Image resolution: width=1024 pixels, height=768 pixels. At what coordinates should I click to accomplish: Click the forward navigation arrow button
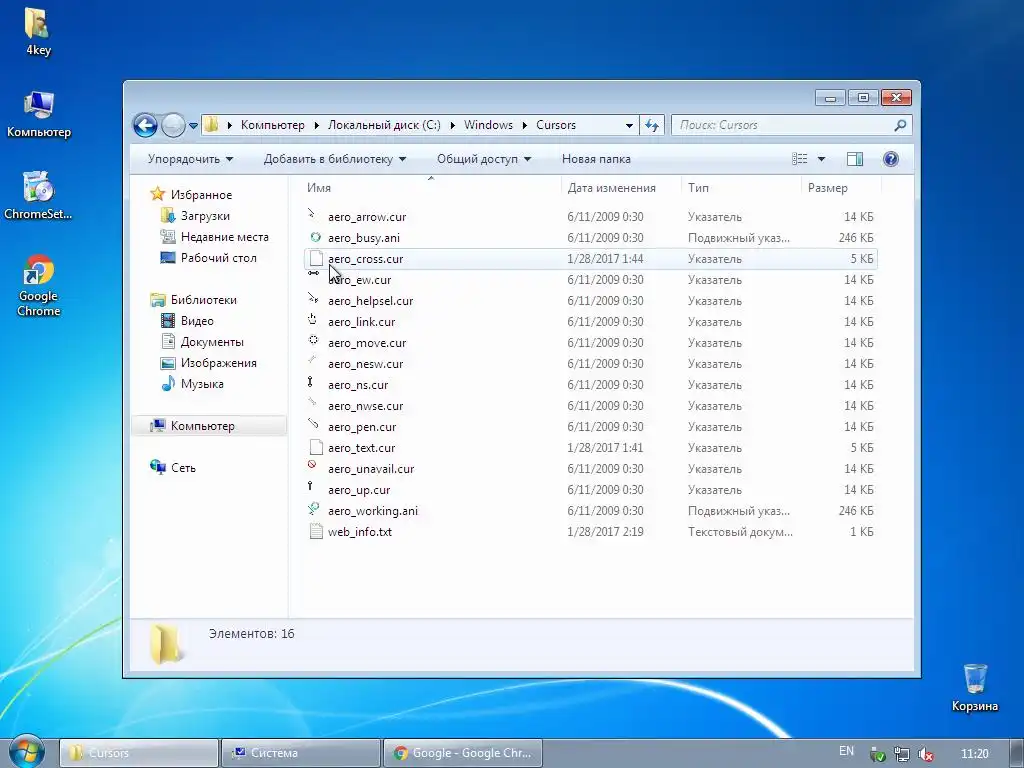coord(173,125)
